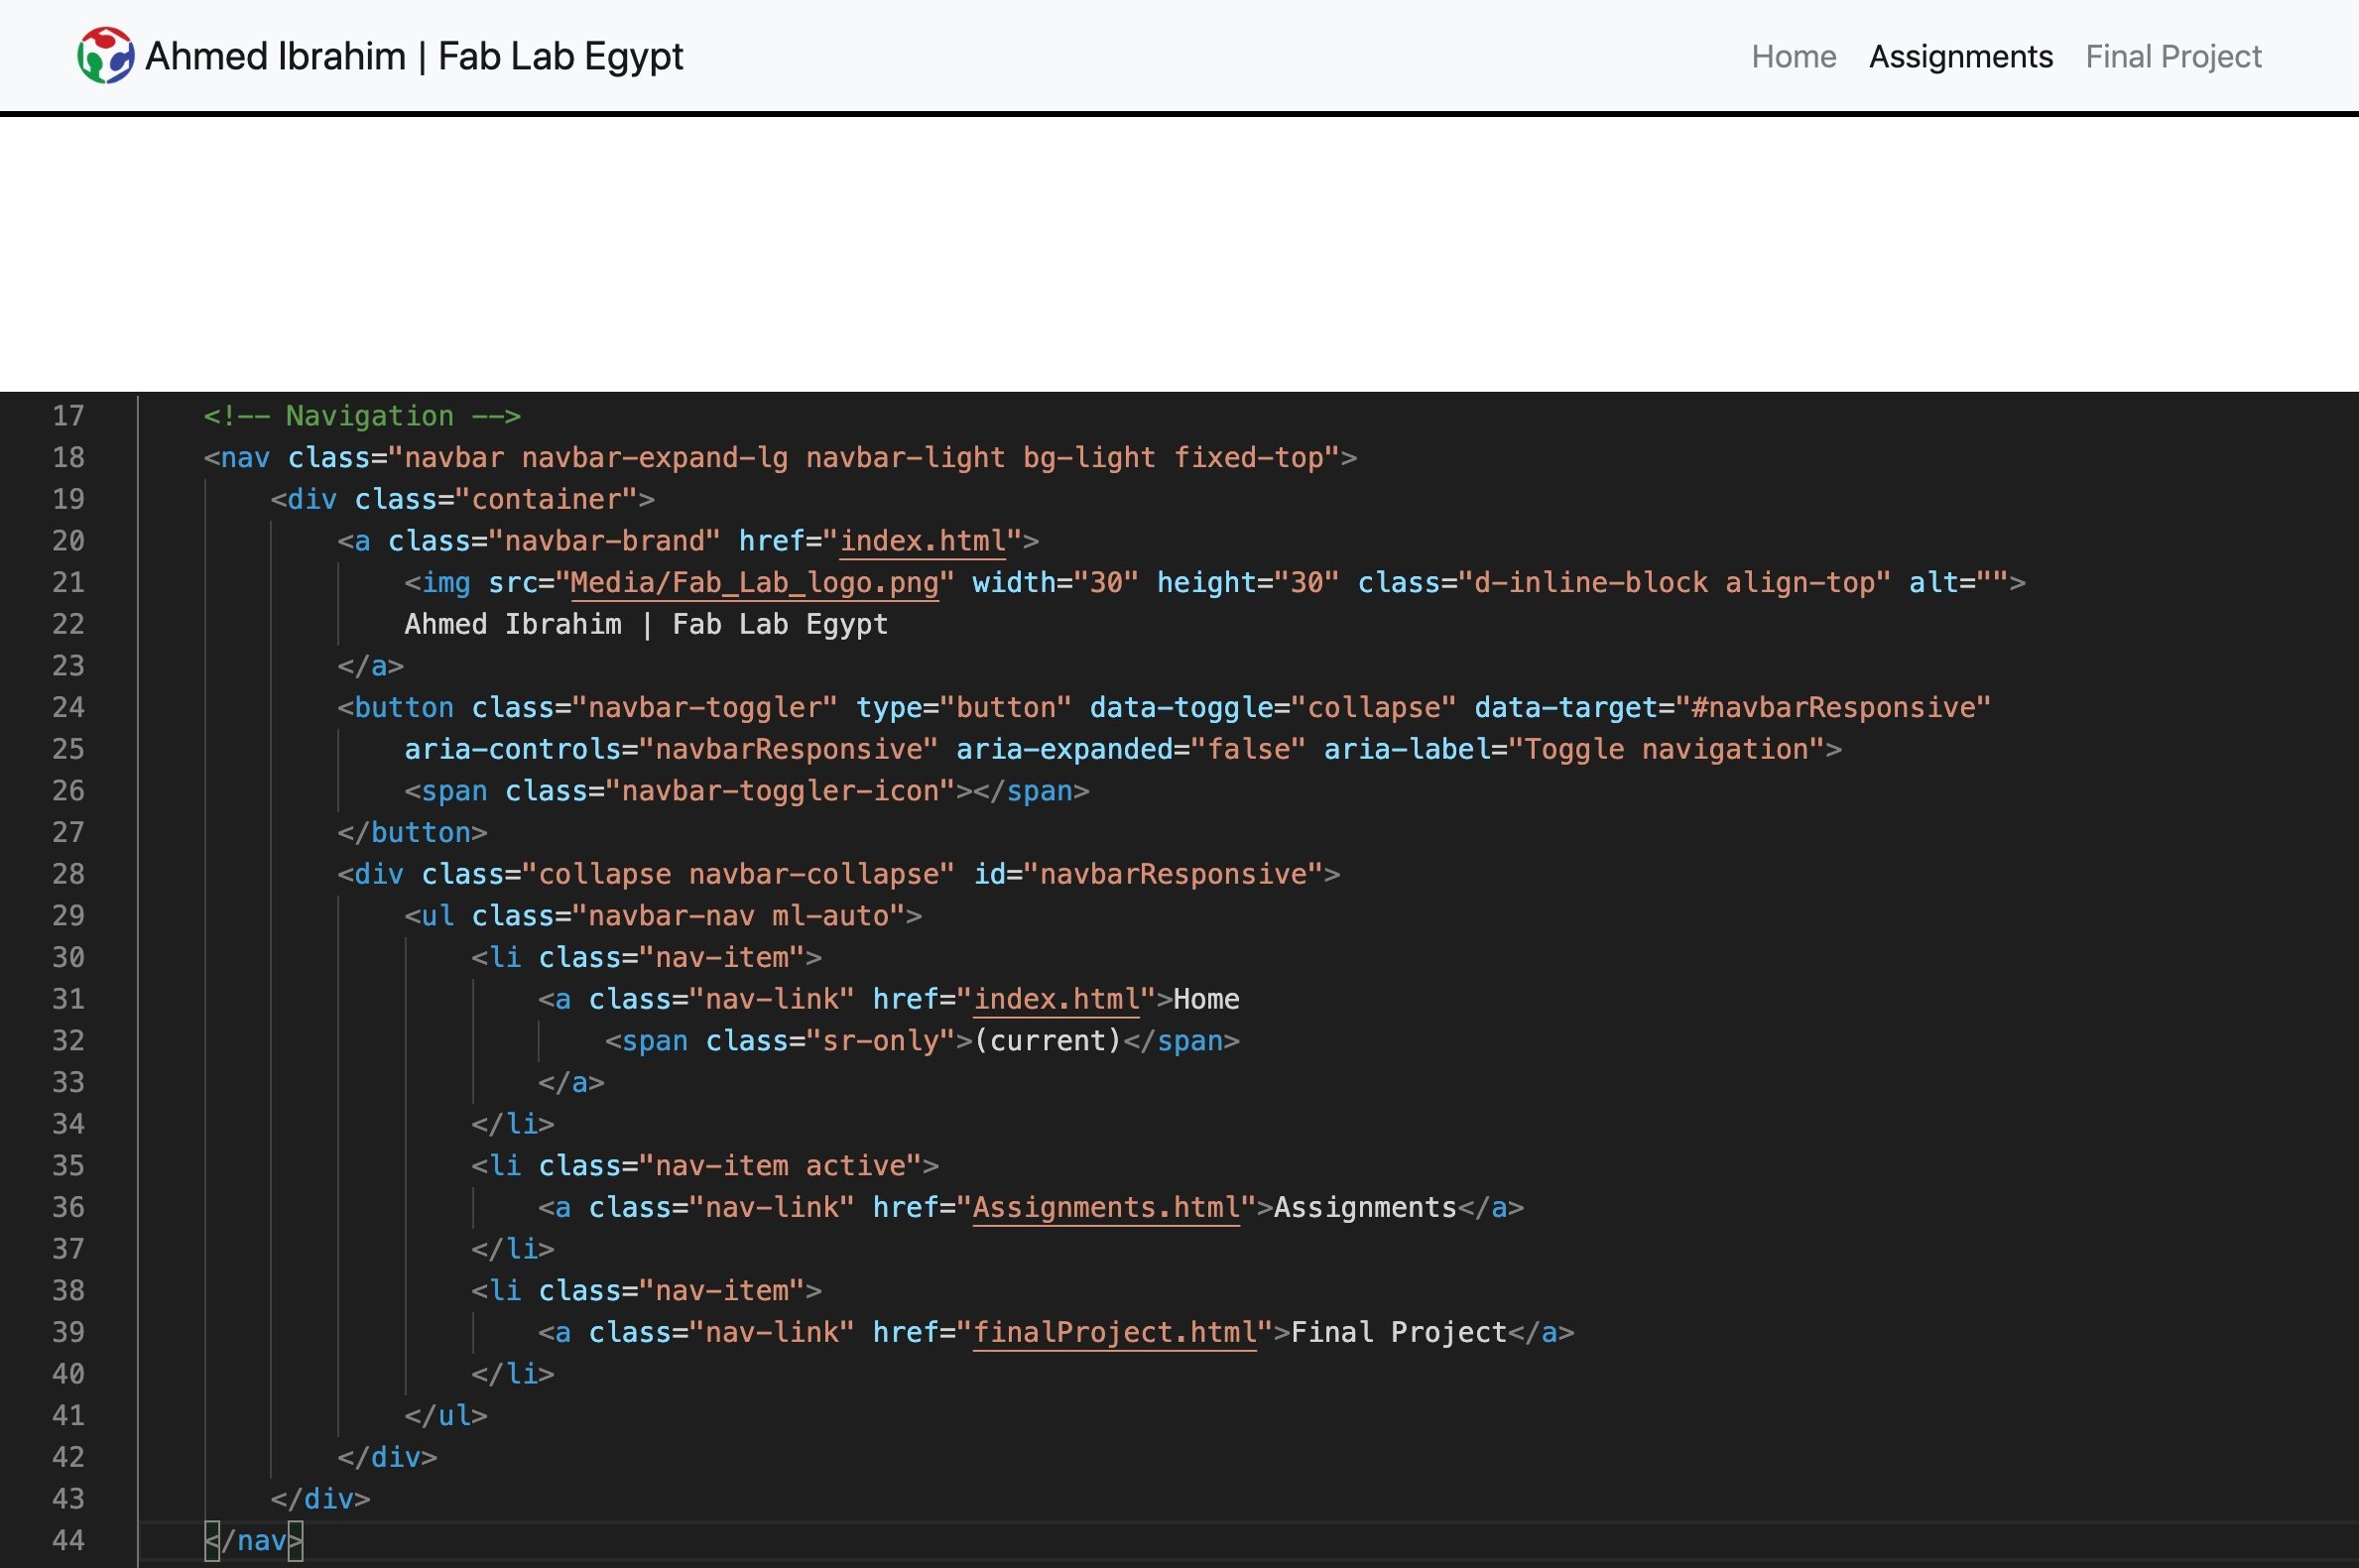Click 'collapse navbar-collapse' class value
Screen dimensions: 2359x1568
click(738, 875)
